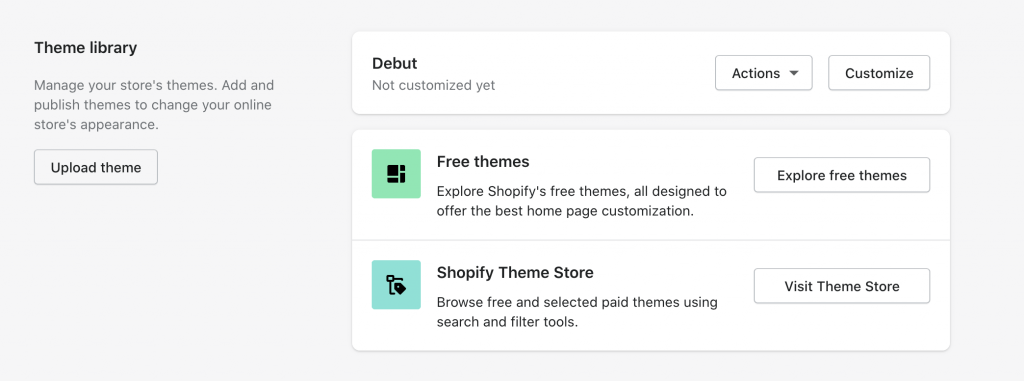The width and height of the screenshot is (1024, 381).
Task: Click the Free themes heading
Action: click(x=483, y=161)
